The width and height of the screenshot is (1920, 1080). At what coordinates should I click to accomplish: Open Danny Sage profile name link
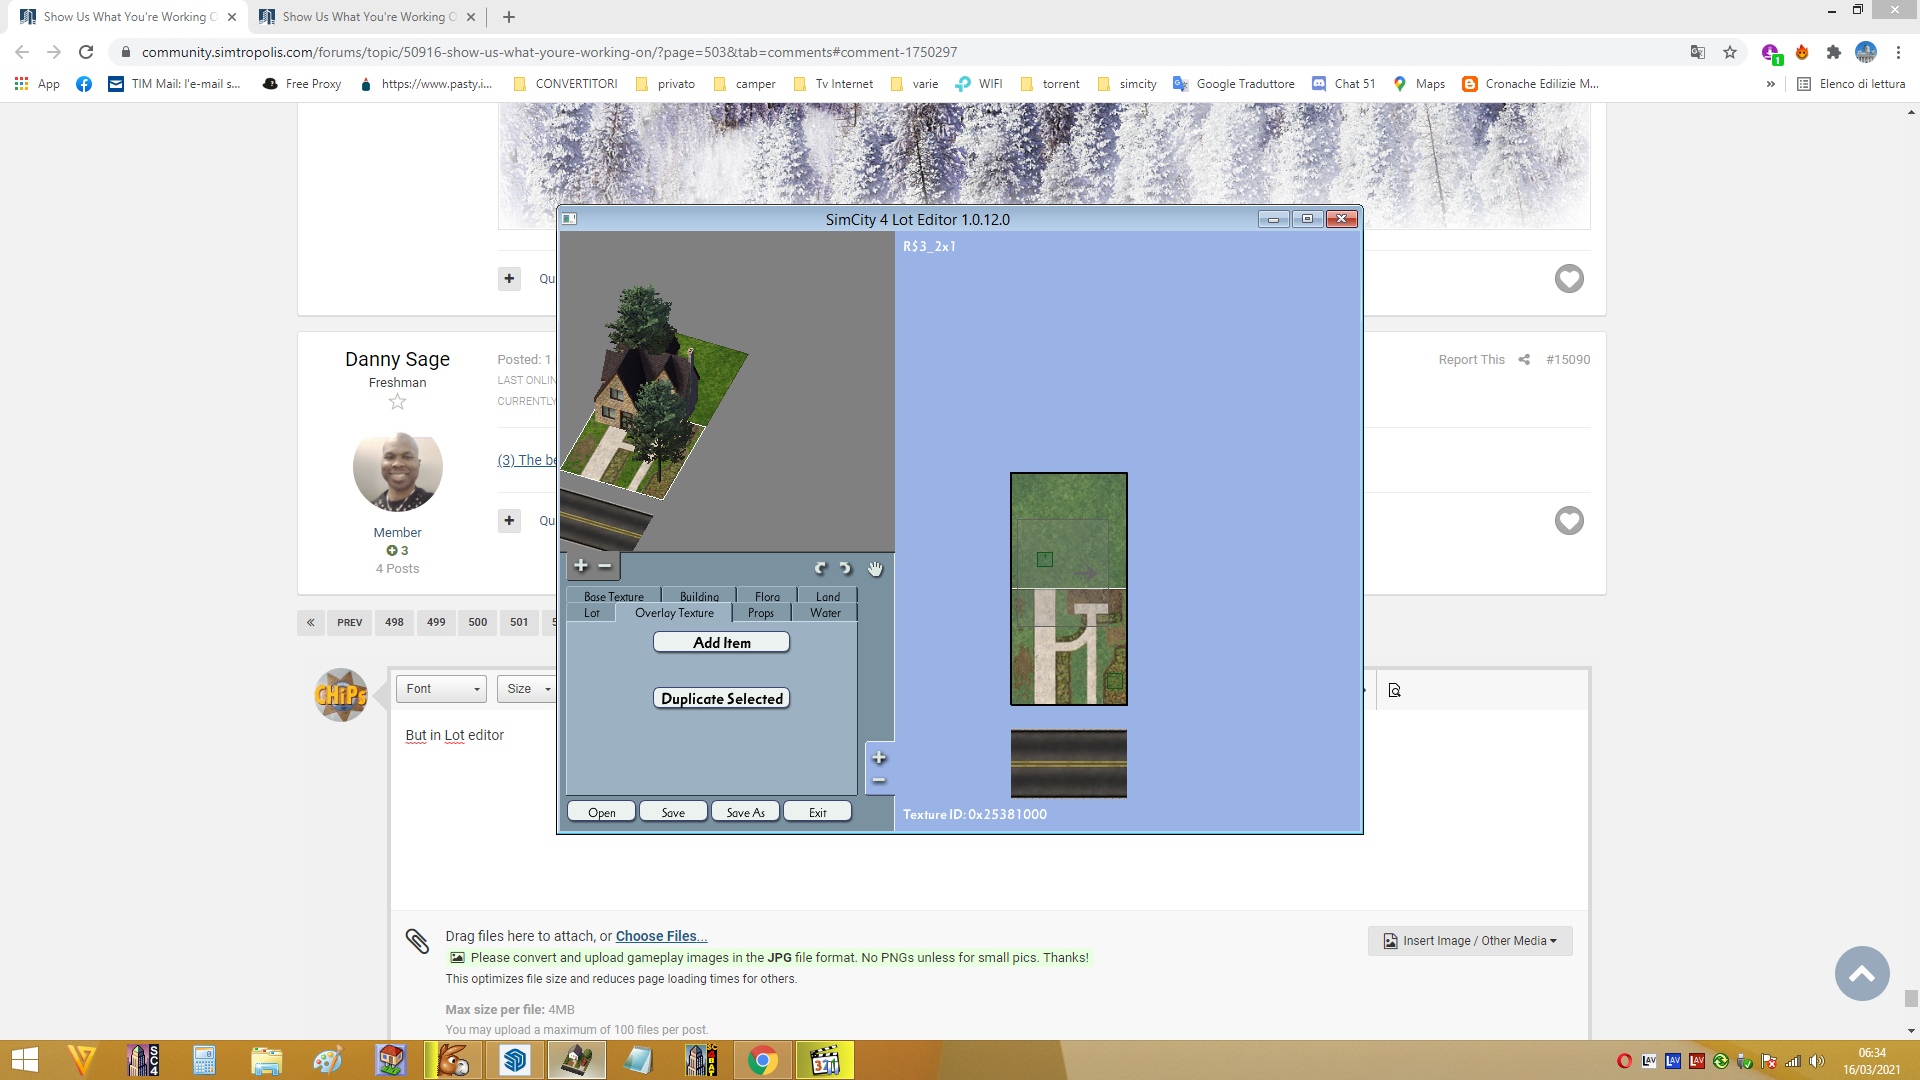[397, 359]
